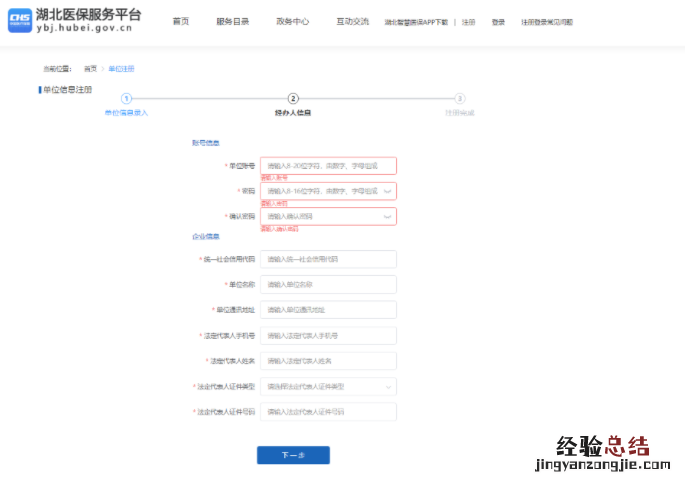
Task: Click 单位注册 breadcrumb item
Action: click(x=121, y=69)
